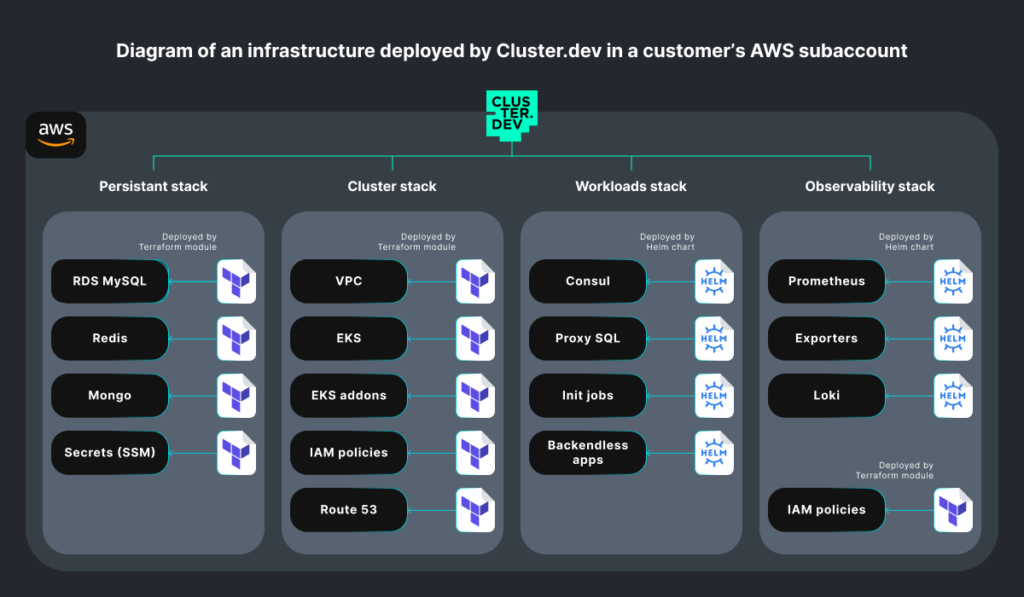
Task: Select the Terraform icon for EKS addons
Action: point(475,396)
